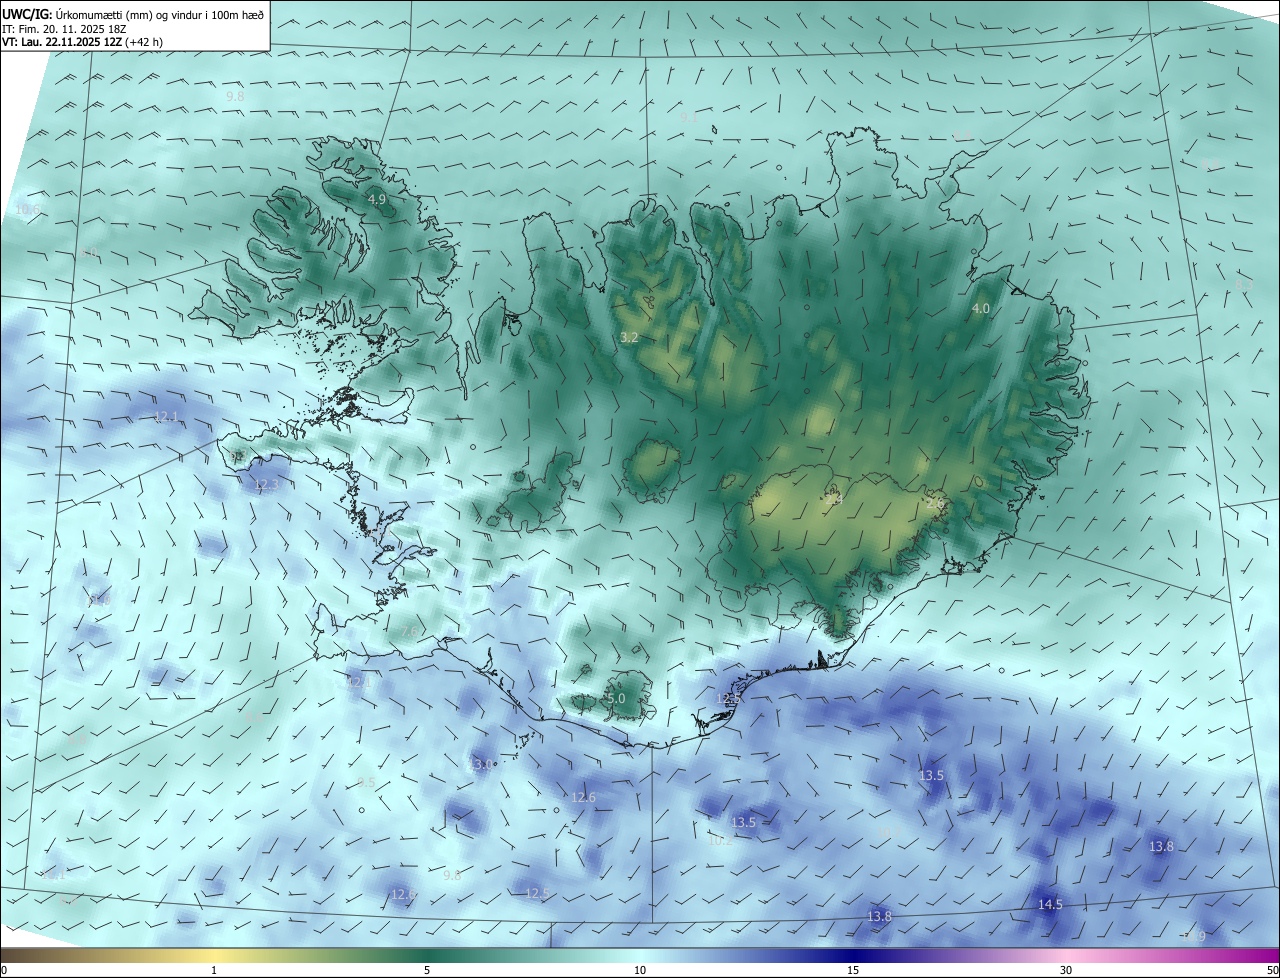The height and width of the screenshot is (978, 1280).
Task: Click the faint 10.2 value label
Action: coord(720,840)
